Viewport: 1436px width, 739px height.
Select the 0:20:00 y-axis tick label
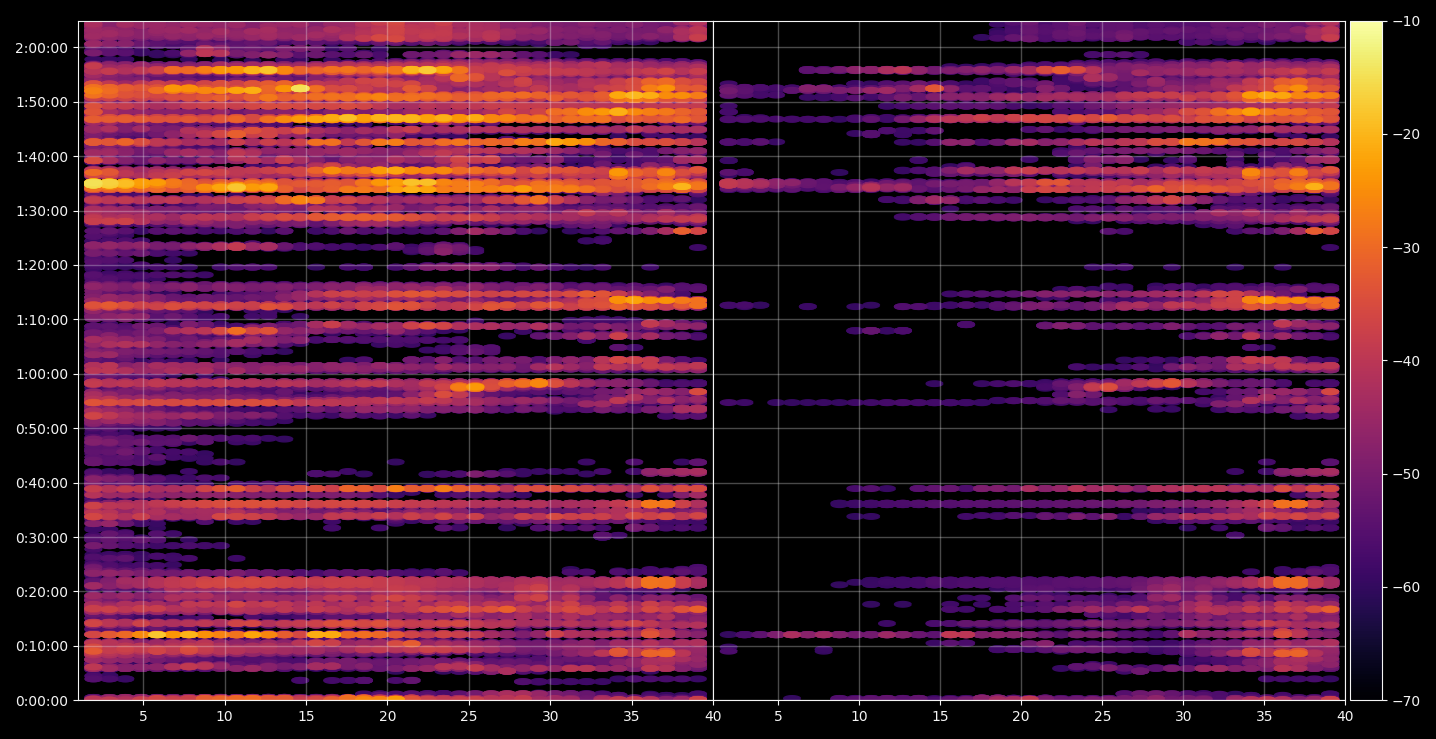tap(42, 592)
